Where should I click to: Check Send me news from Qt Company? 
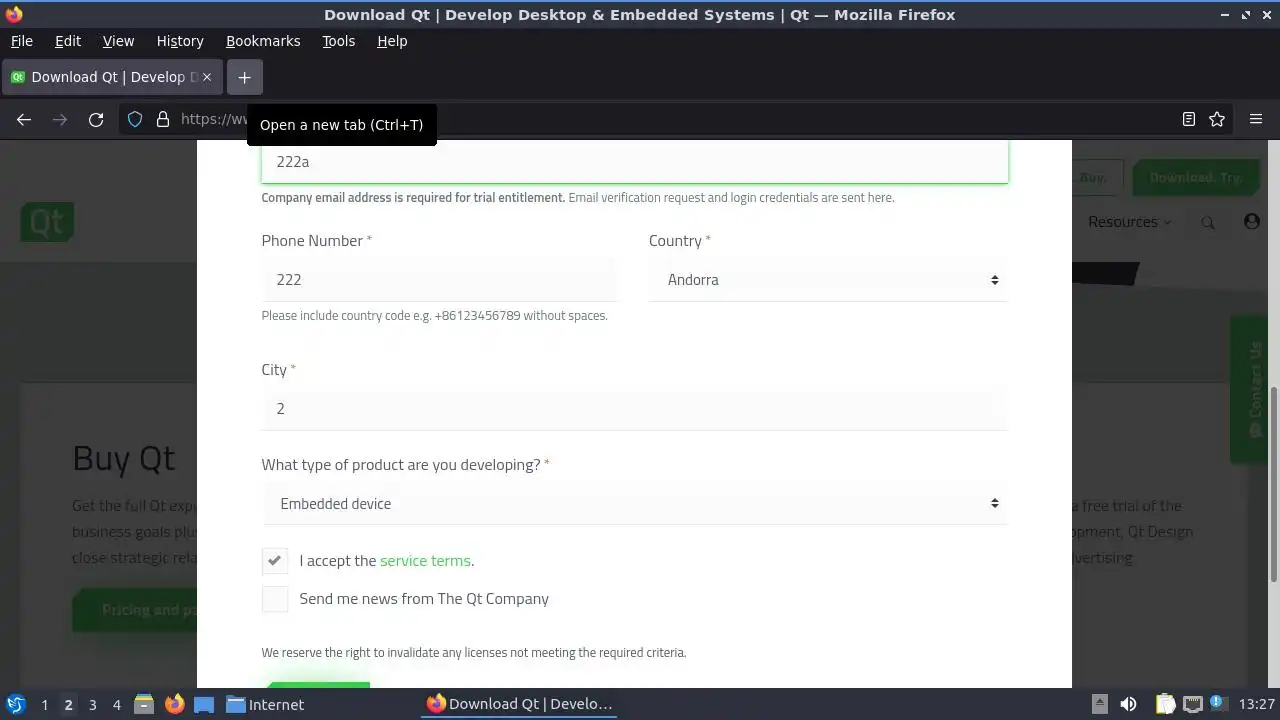point(275,599)
